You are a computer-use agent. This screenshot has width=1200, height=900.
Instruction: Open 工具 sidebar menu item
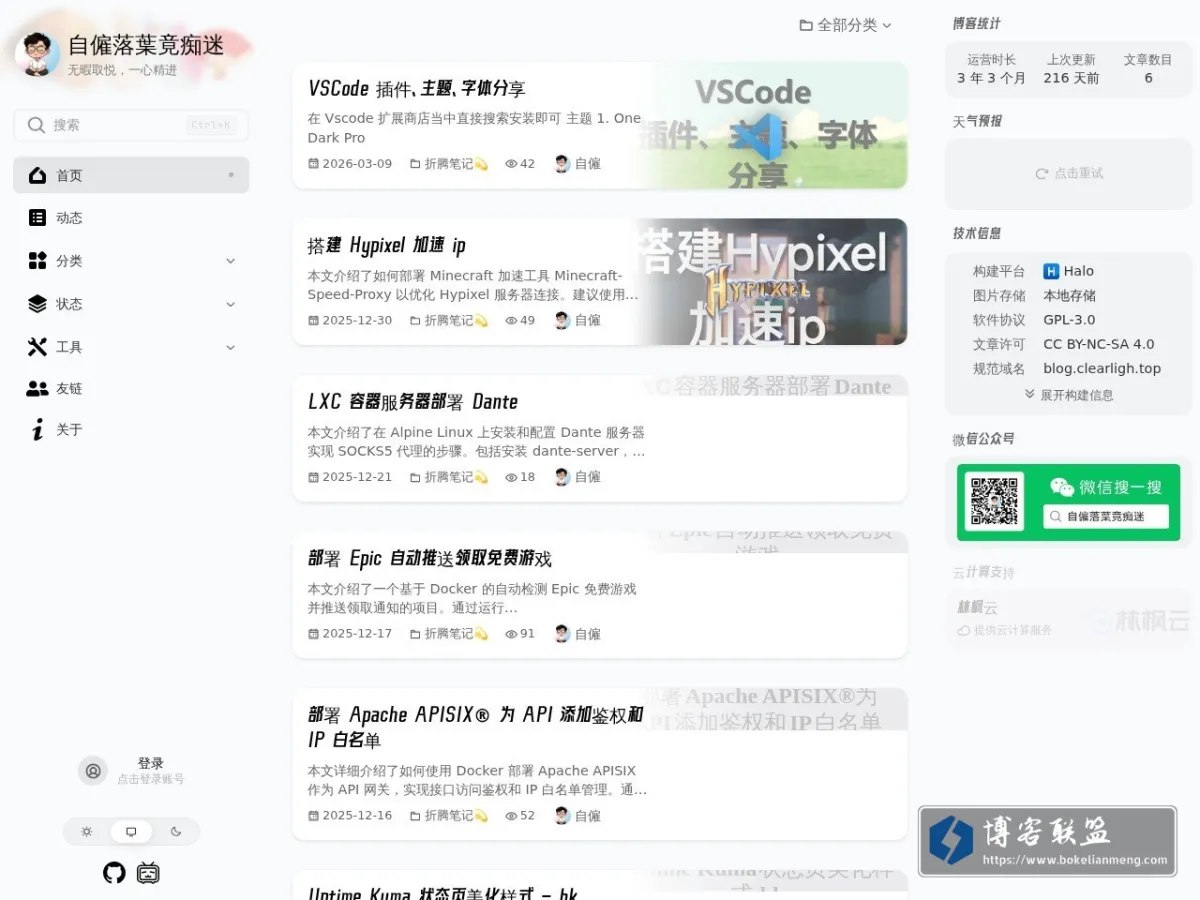(x=131, y=347)
